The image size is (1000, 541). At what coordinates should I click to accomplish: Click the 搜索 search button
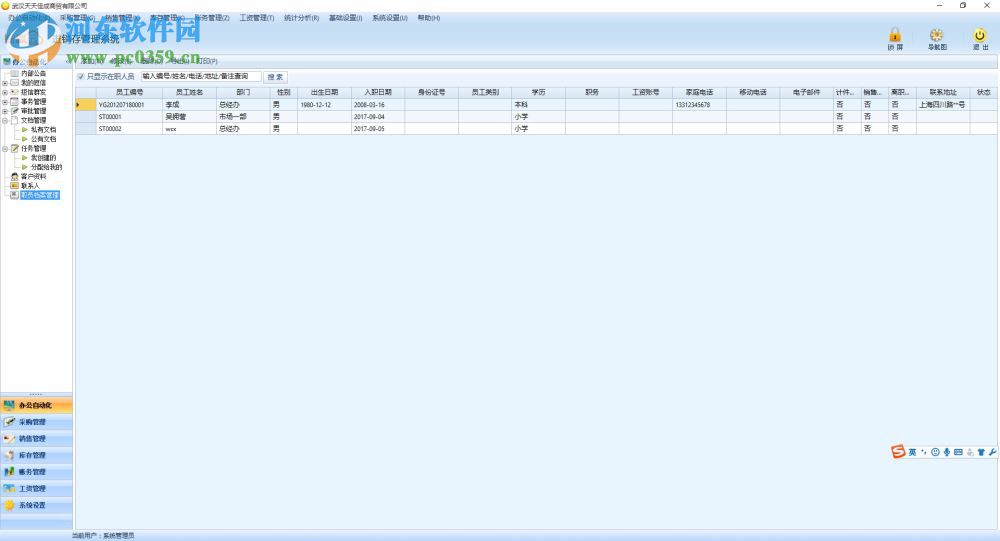(x=276, y=77)
